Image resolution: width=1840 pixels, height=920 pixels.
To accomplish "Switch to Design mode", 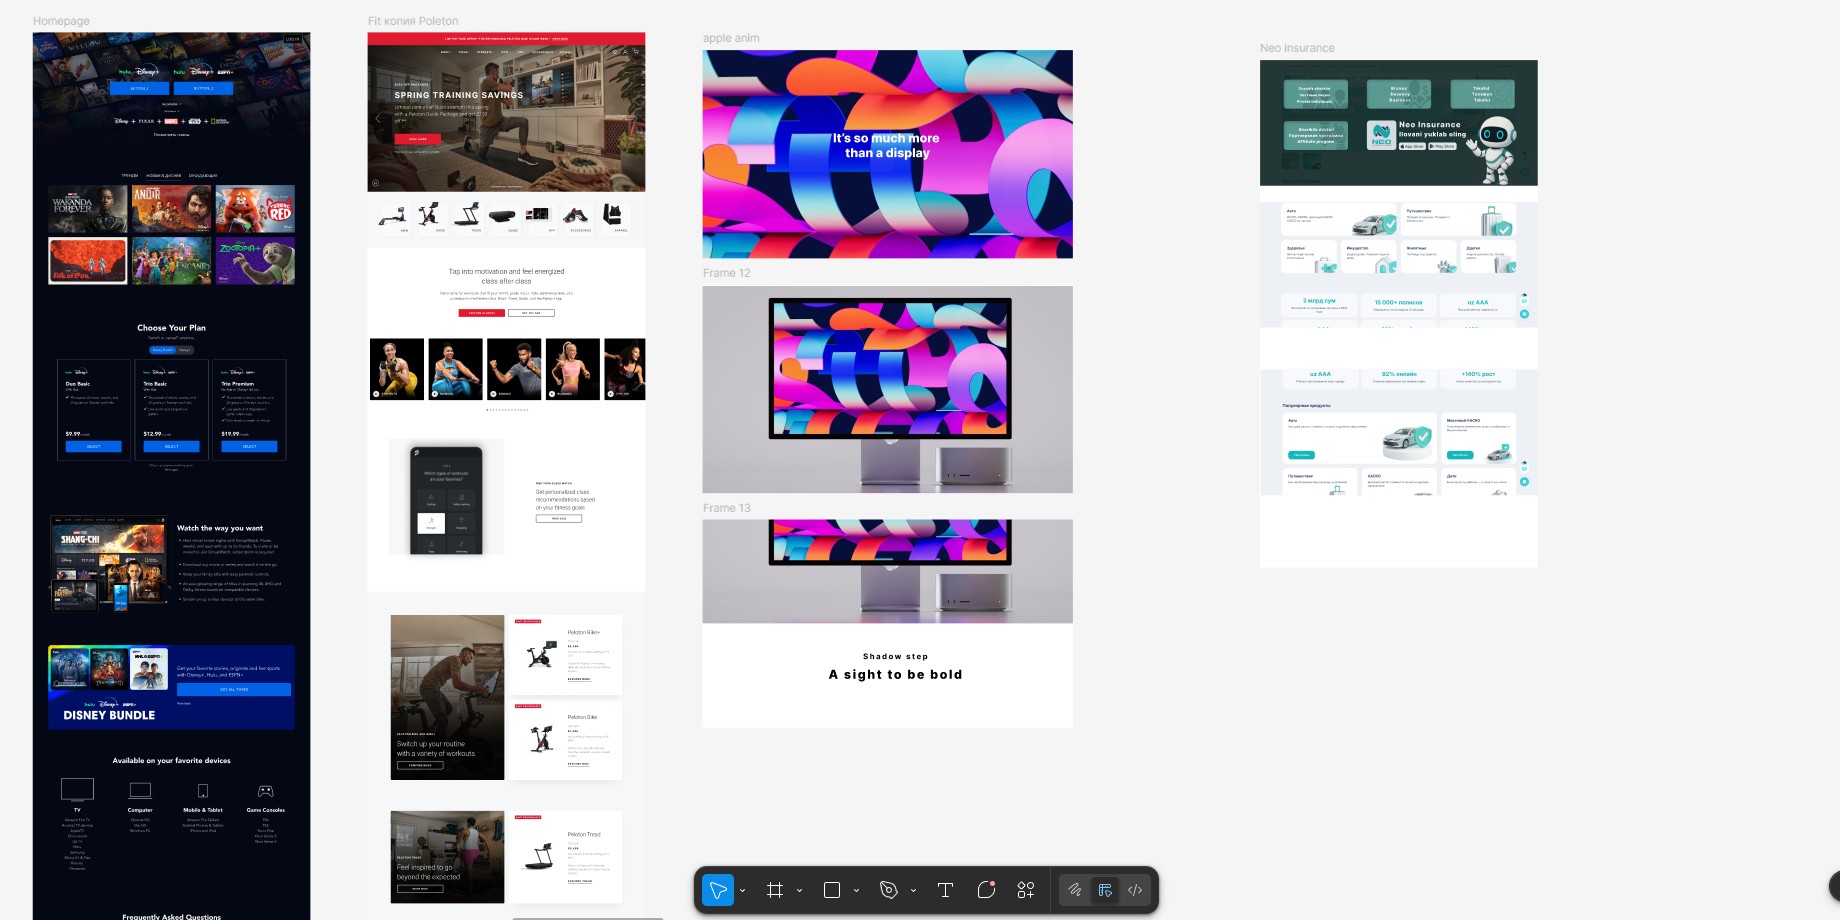I will pyautogui.click(x=1105, y=890).
